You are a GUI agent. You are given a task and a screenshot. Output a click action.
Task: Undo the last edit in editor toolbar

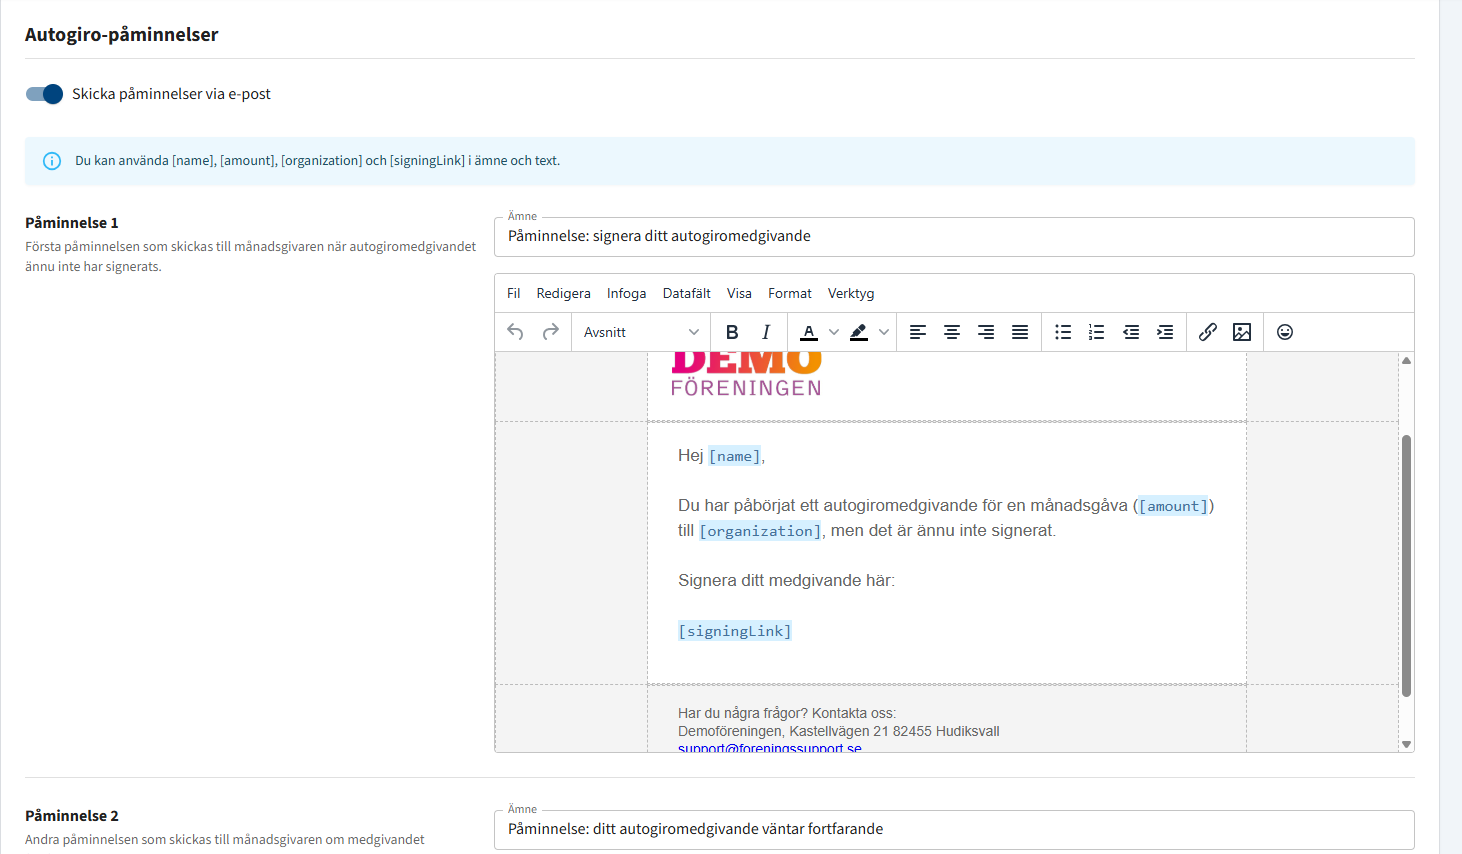pos(516,332)
